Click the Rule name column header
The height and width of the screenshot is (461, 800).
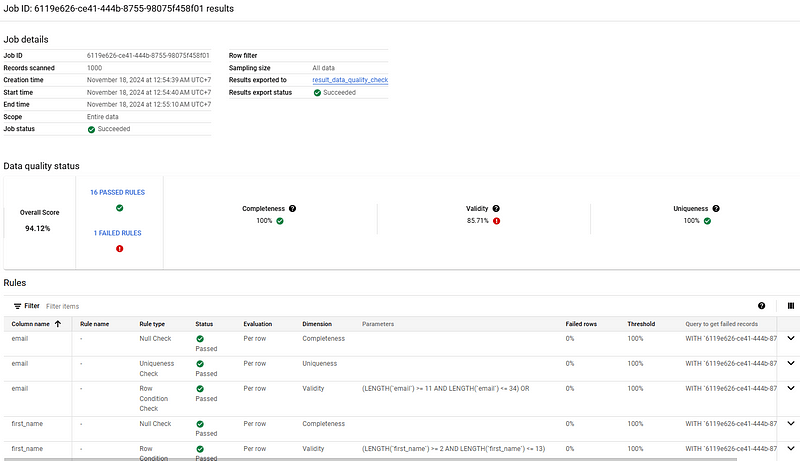(94, 324)
